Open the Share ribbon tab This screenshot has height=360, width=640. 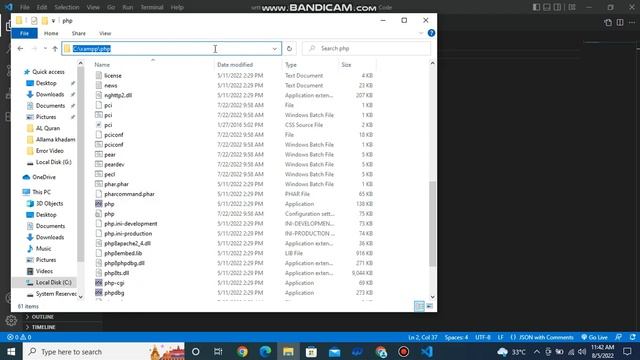[x=78, y=33]
